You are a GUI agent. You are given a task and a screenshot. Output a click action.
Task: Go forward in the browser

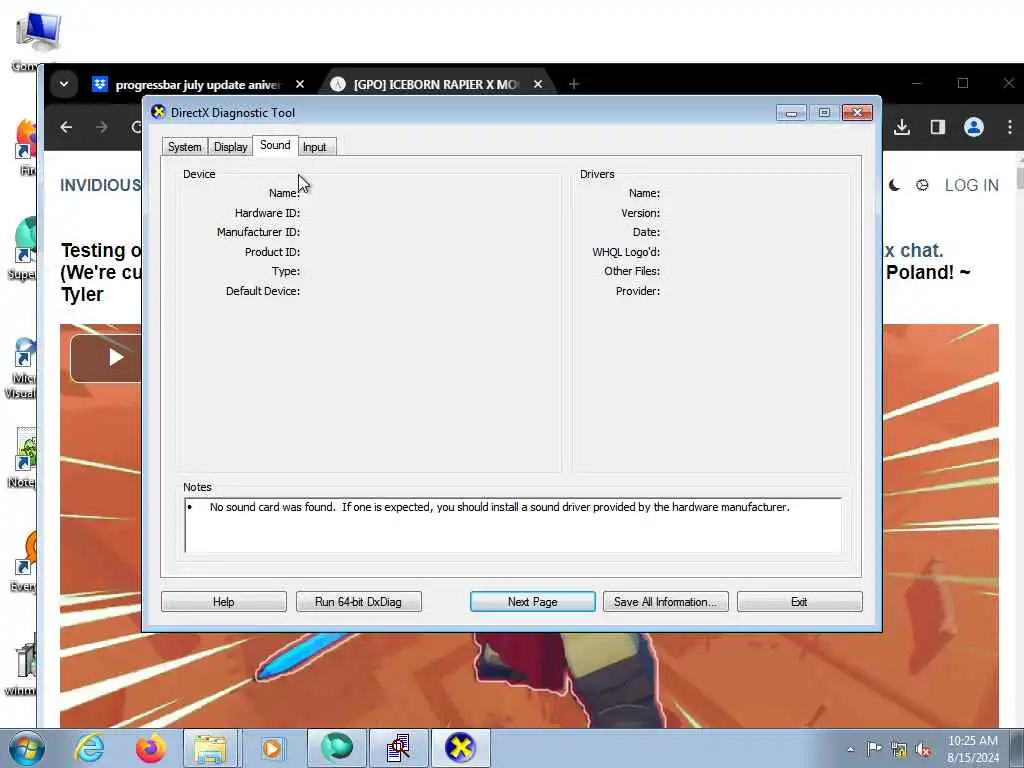(101, 127)
